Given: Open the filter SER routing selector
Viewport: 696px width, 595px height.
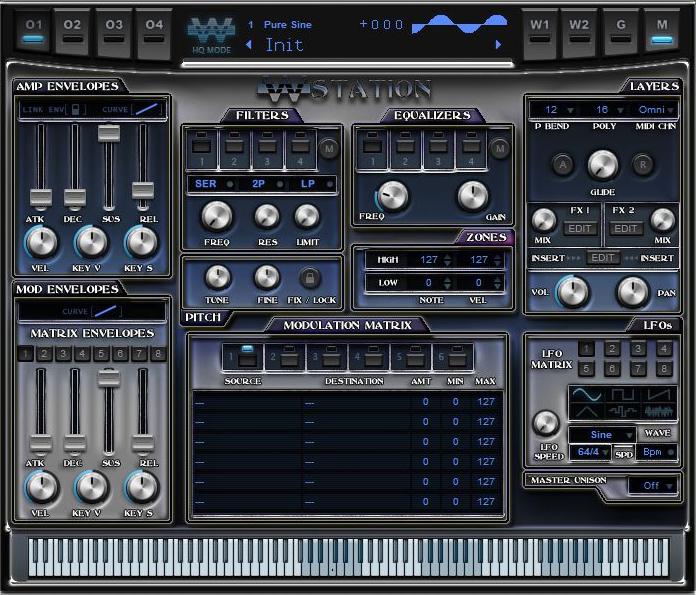Looking at the screenshot, I should click(212, 184).
